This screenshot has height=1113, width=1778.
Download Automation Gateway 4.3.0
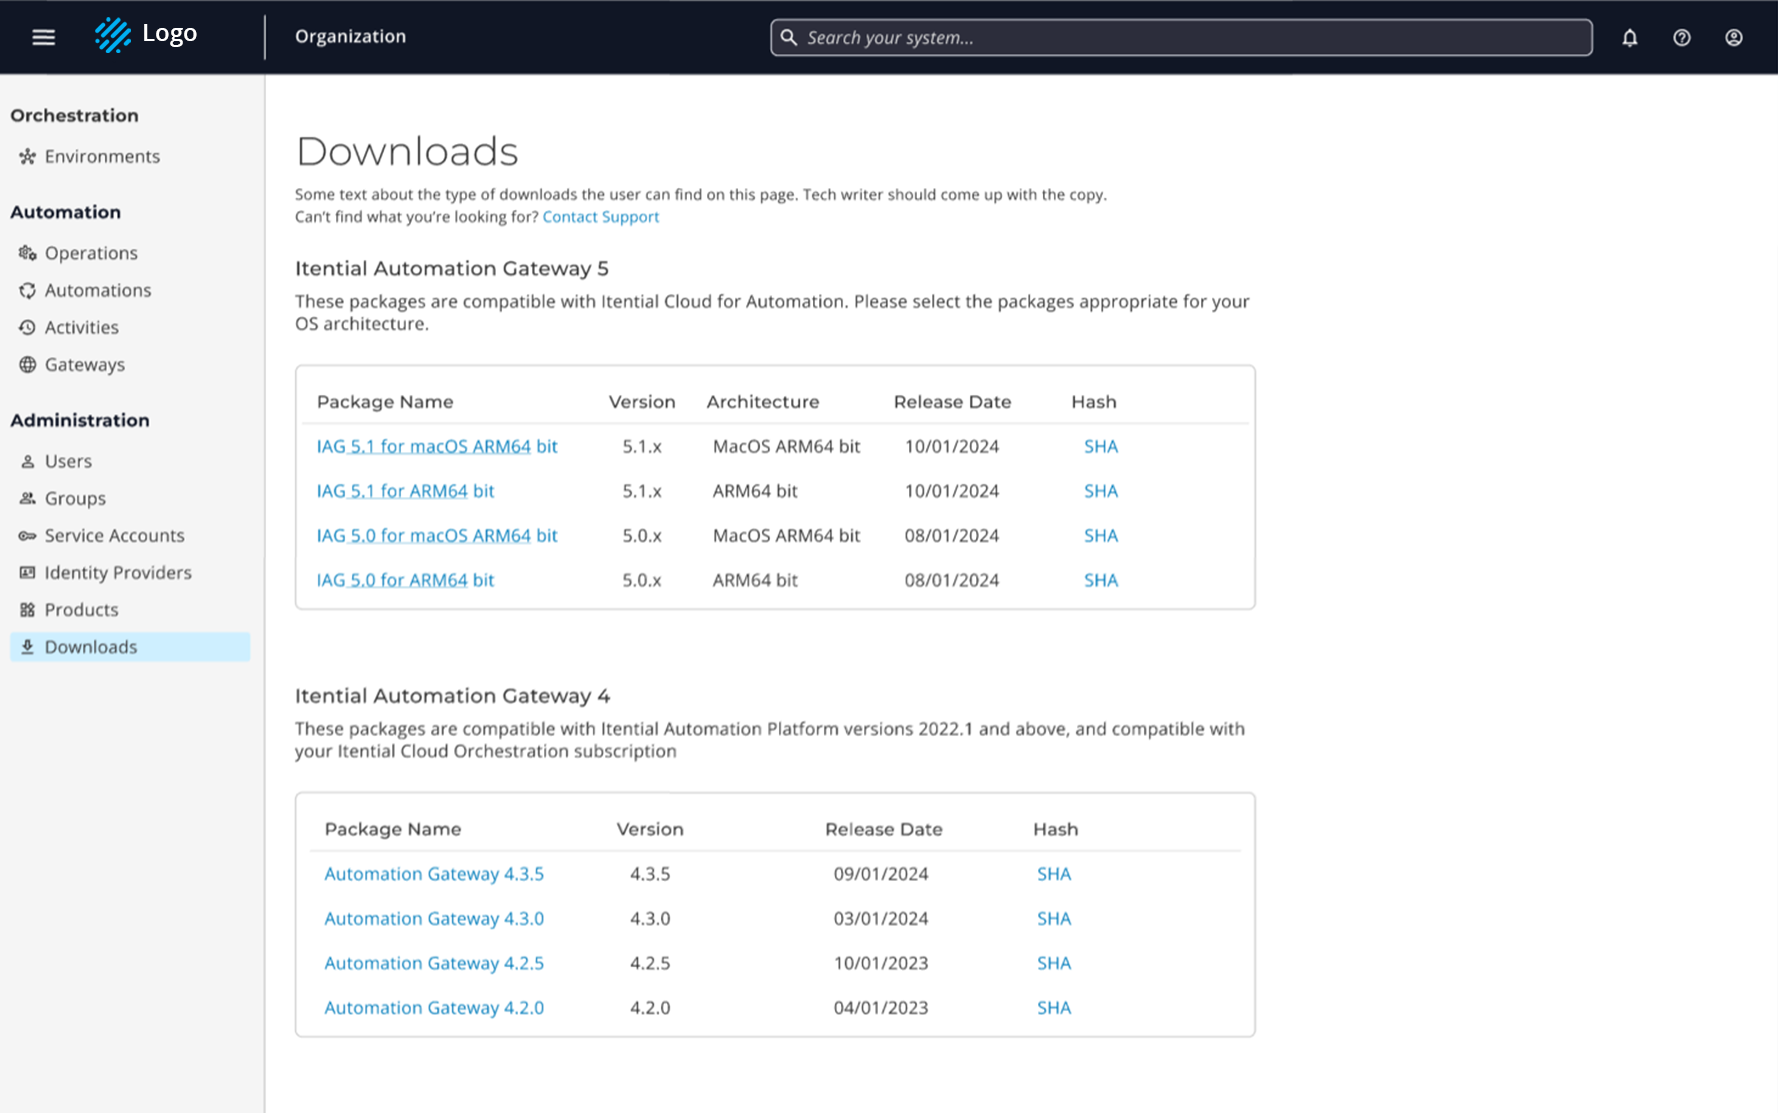[434, 918]
